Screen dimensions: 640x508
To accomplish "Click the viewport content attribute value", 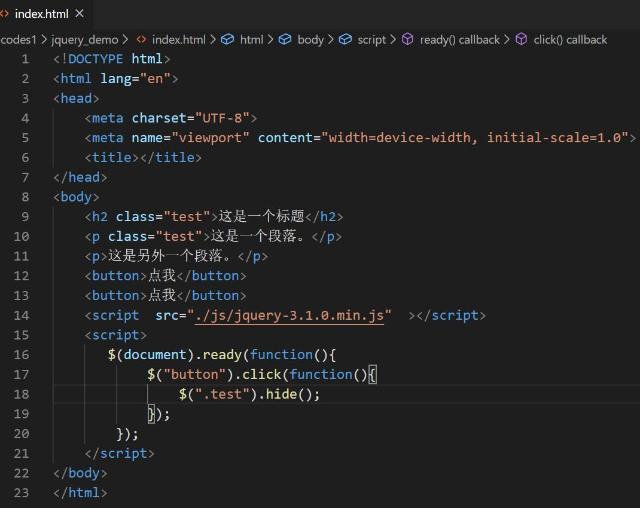I will coord(476,138).
